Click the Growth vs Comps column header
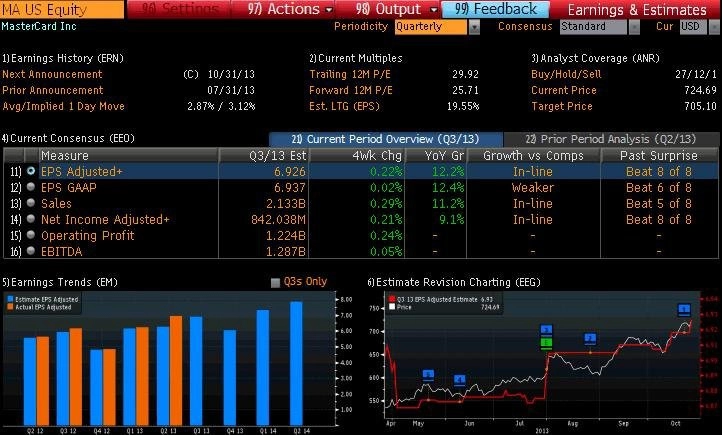 (x=533, y=156)
